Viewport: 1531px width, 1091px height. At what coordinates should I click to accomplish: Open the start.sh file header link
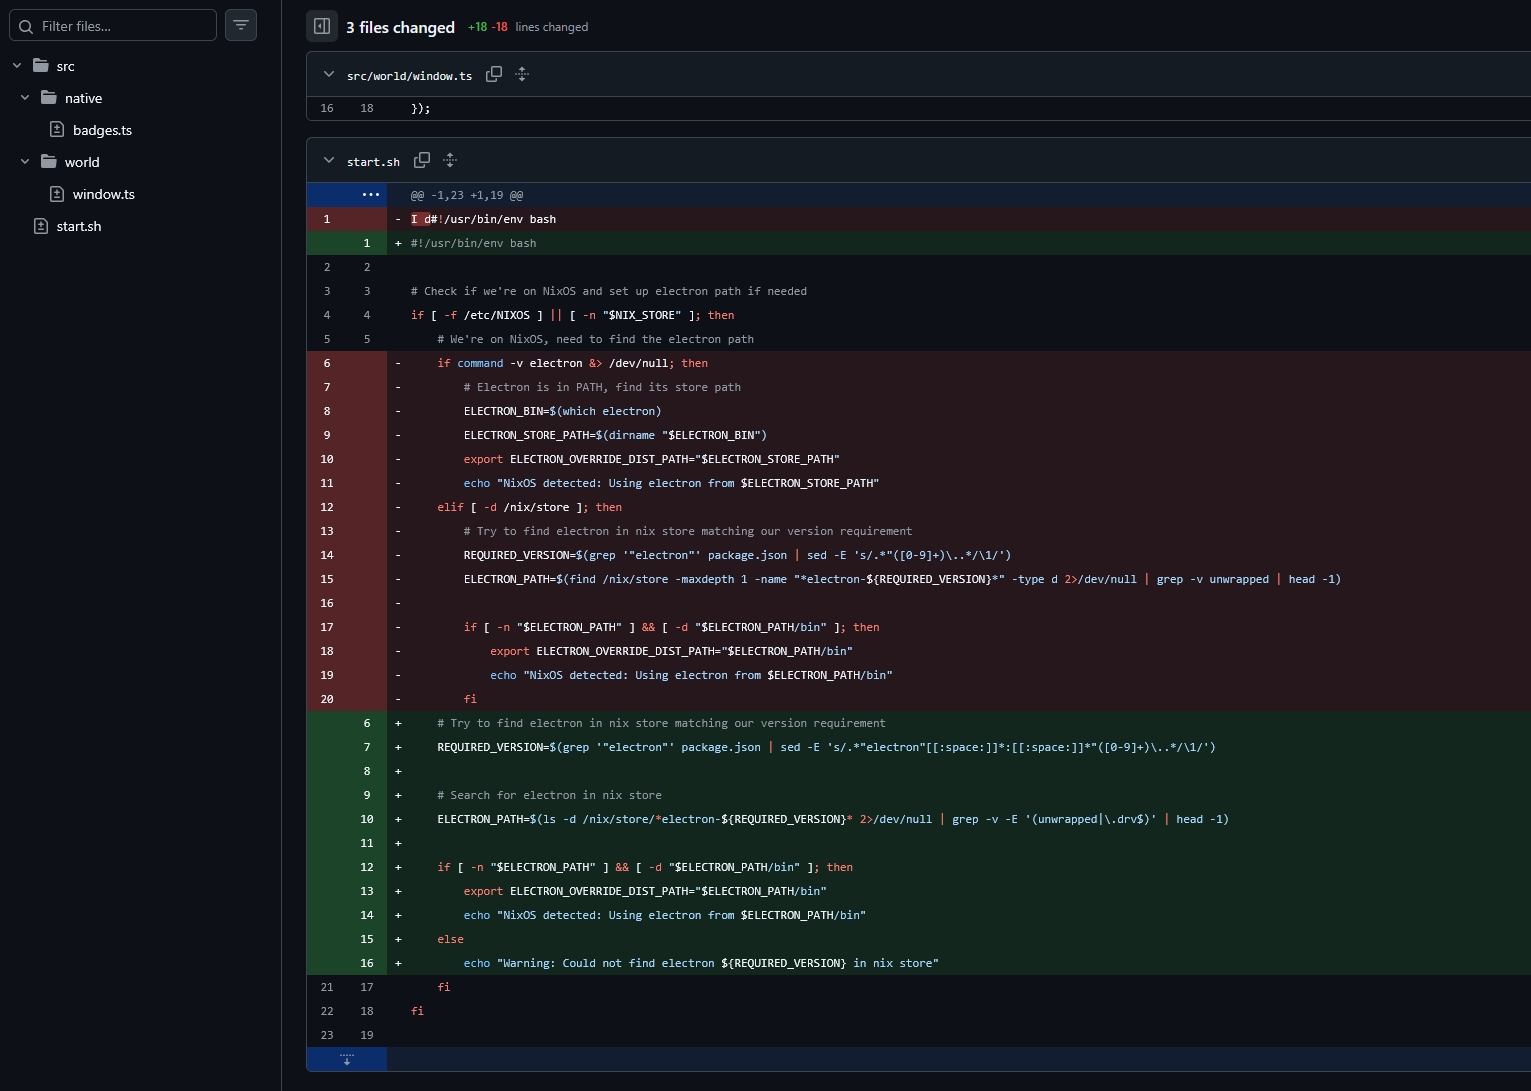click(373, 162)
